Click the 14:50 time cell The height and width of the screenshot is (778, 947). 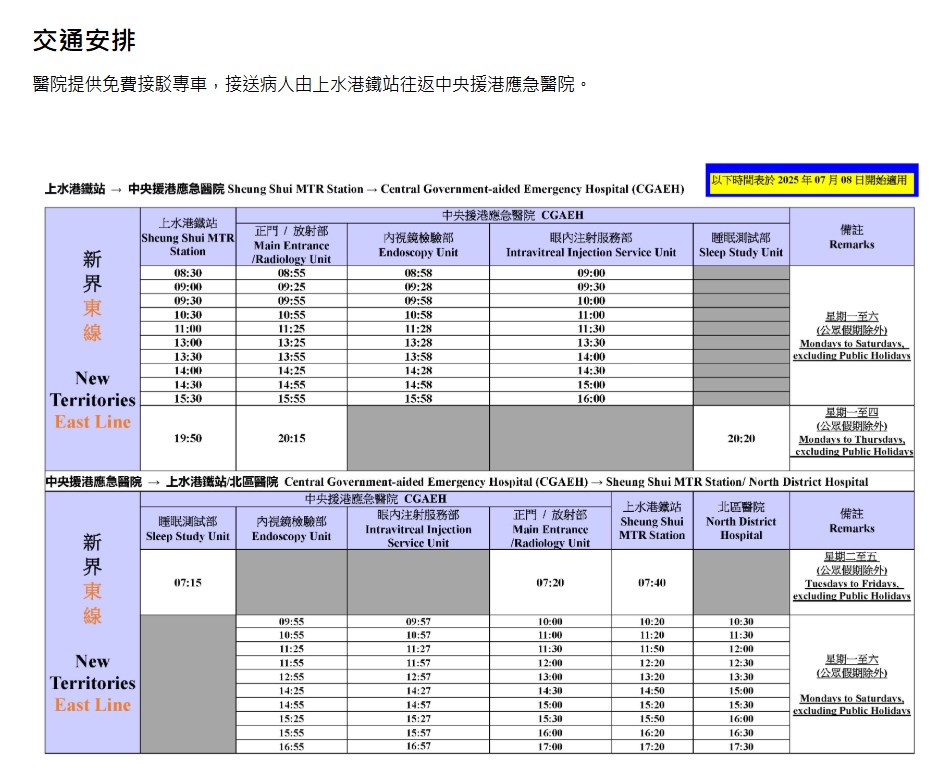tap(652, 690)
